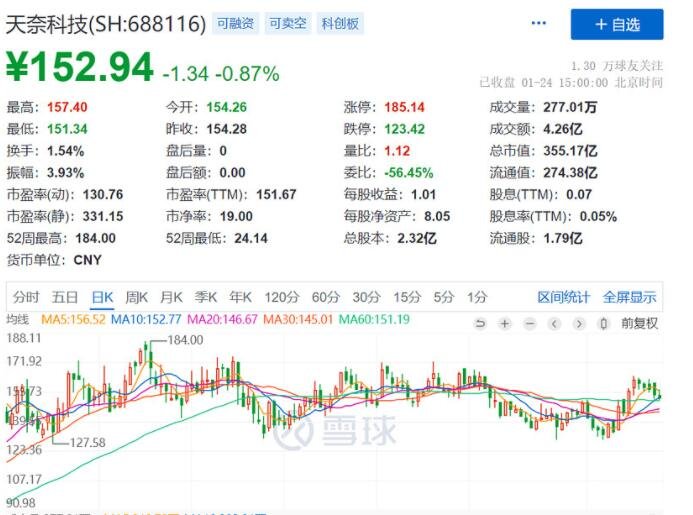Screen dimensions: 693x515
Task: Add stock with the 自选 button
Action: [617, 24]
